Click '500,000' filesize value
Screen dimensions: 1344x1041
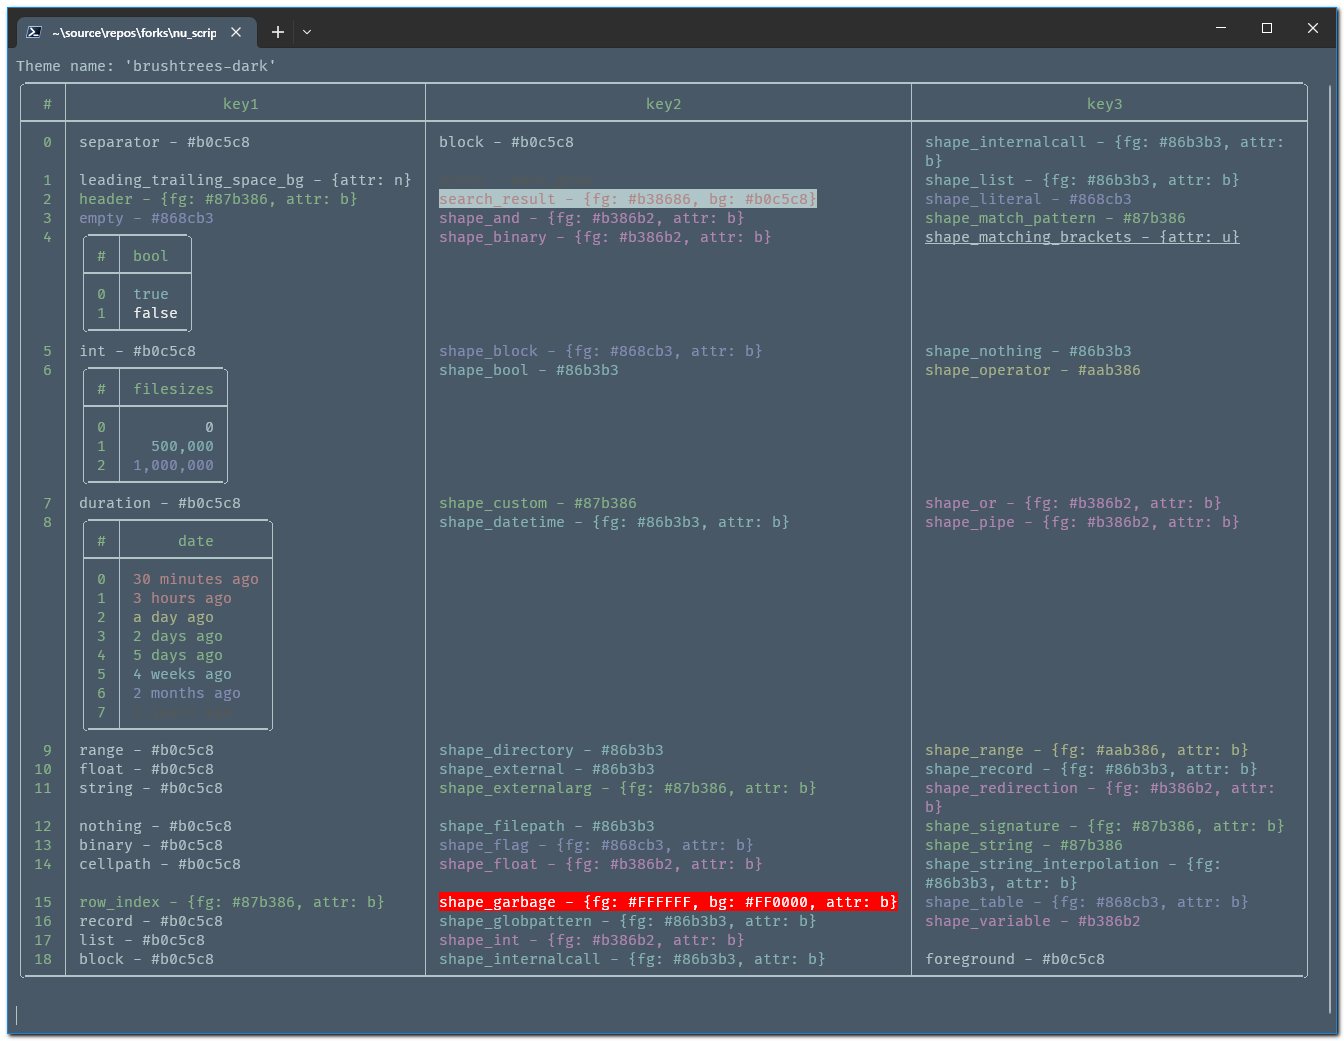(183, 446)
